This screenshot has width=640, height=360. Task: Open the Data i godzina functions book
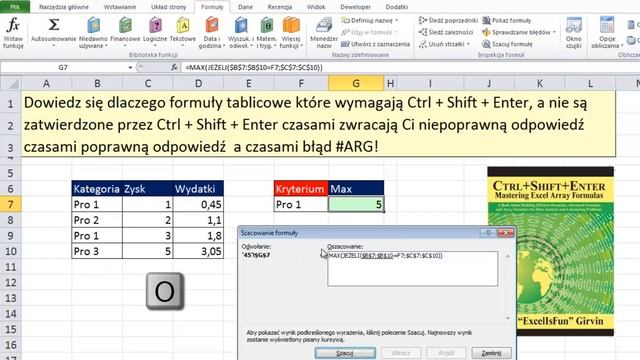211,33
